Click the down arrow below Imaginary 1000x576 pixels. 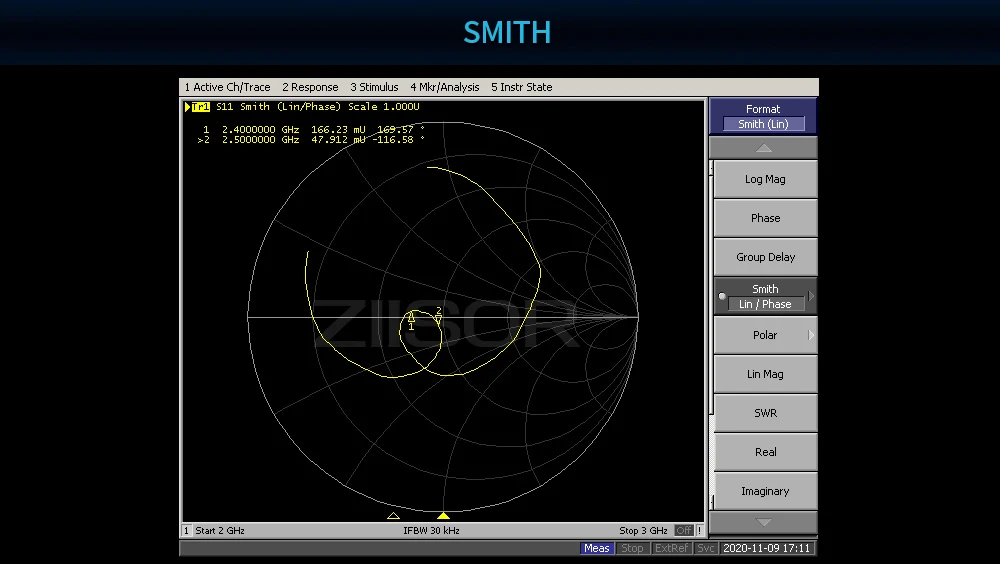tap(763, 522)
